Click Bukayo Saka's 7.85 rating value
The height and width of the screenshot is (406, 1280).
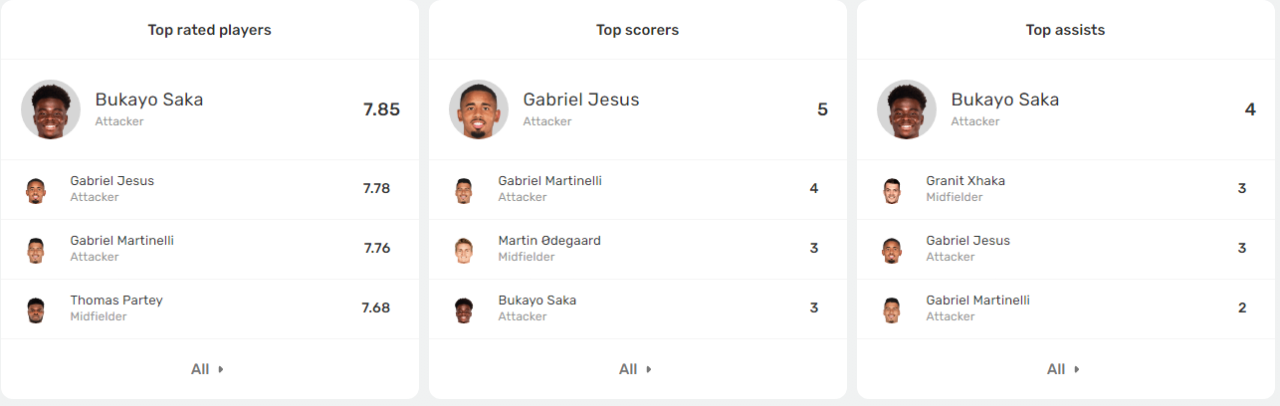coord(381,110)
